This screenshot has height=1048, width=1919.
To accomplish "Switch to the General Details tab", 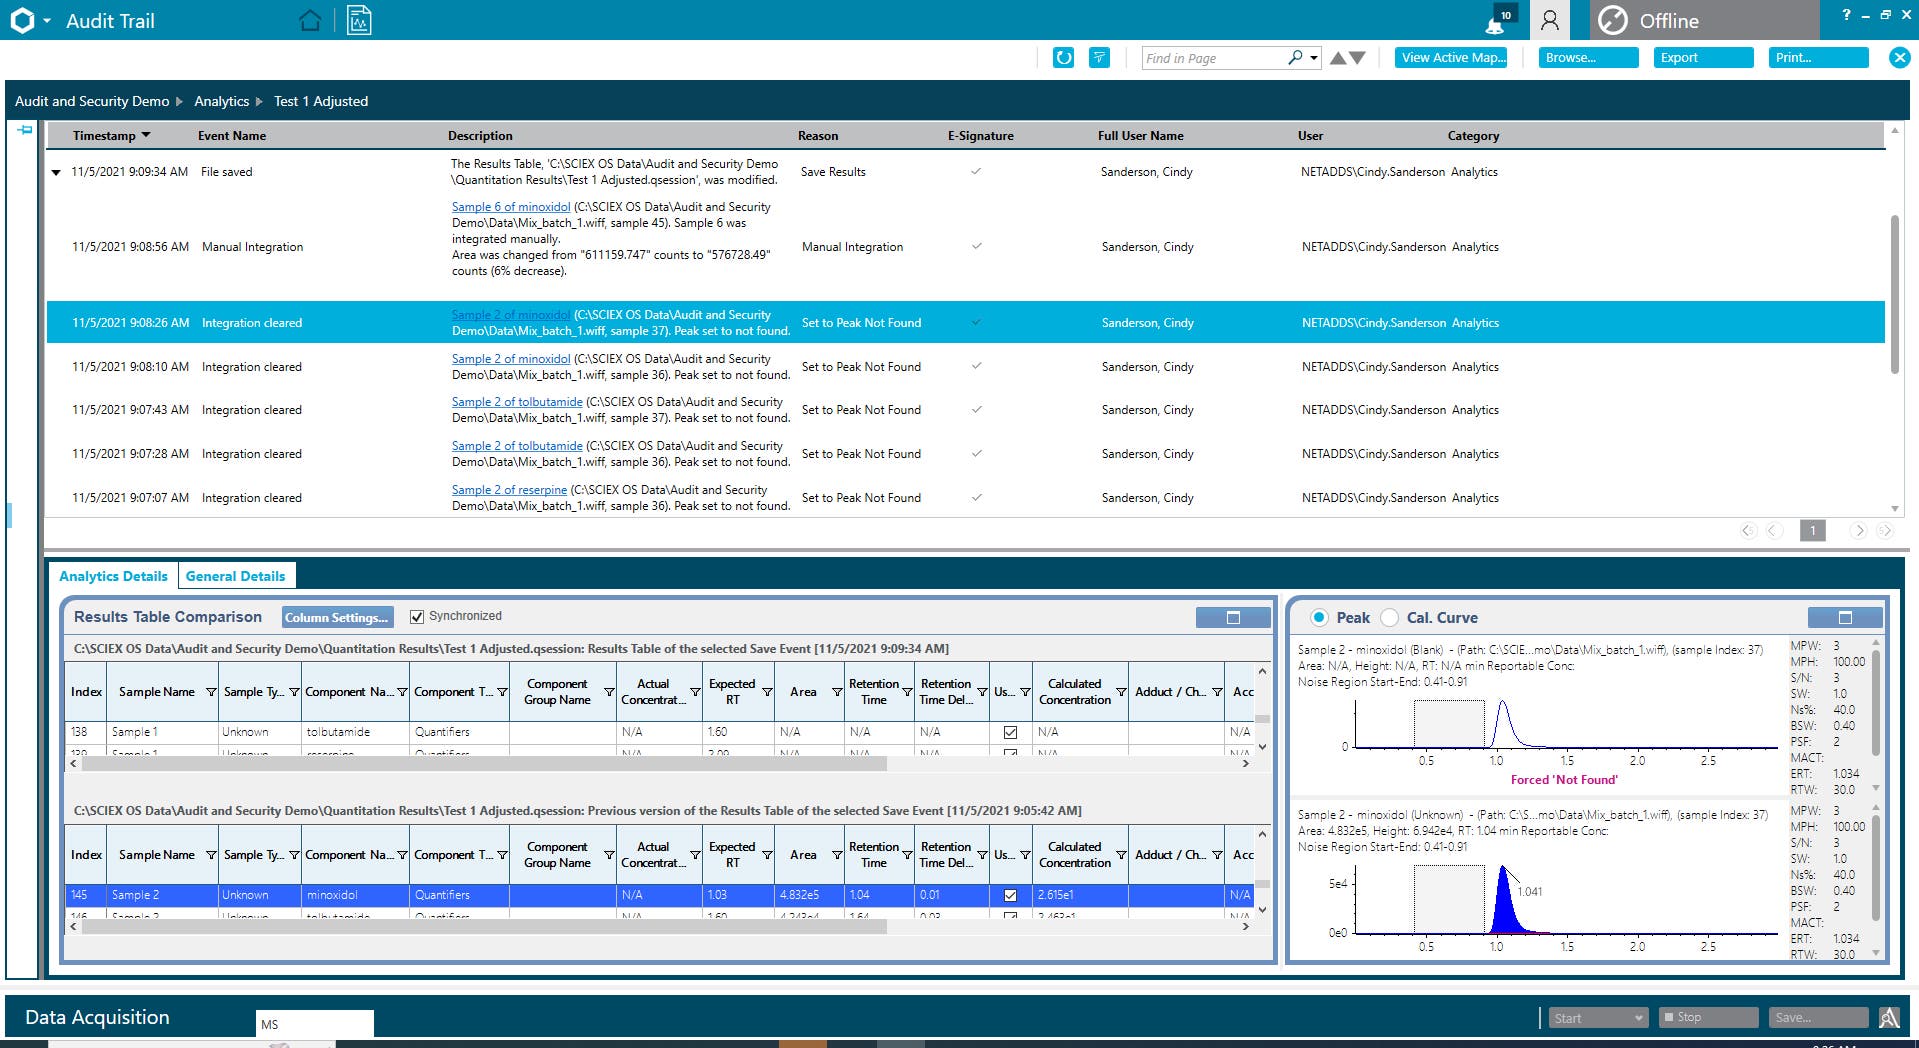I will click(235, 576).
